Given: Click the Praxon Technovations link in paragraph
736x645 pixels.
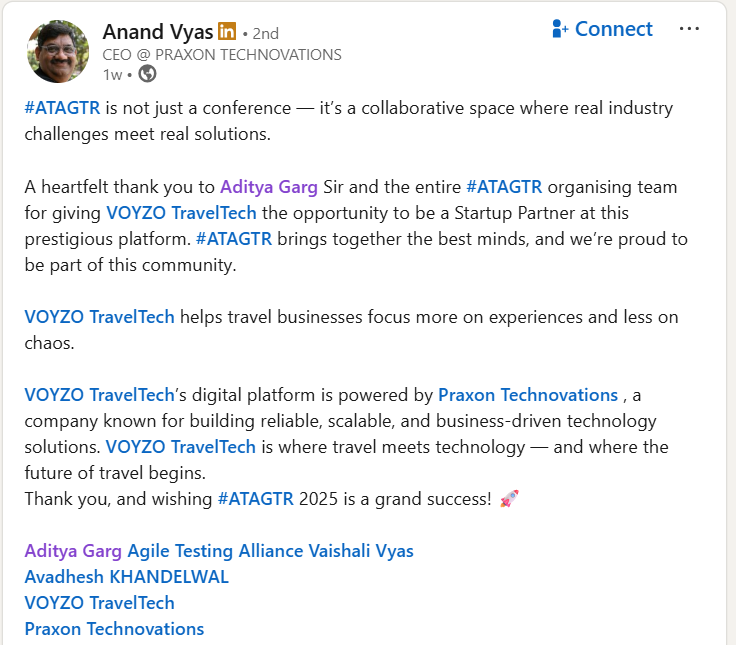Looking at the screenshot, I should (528, 395).
